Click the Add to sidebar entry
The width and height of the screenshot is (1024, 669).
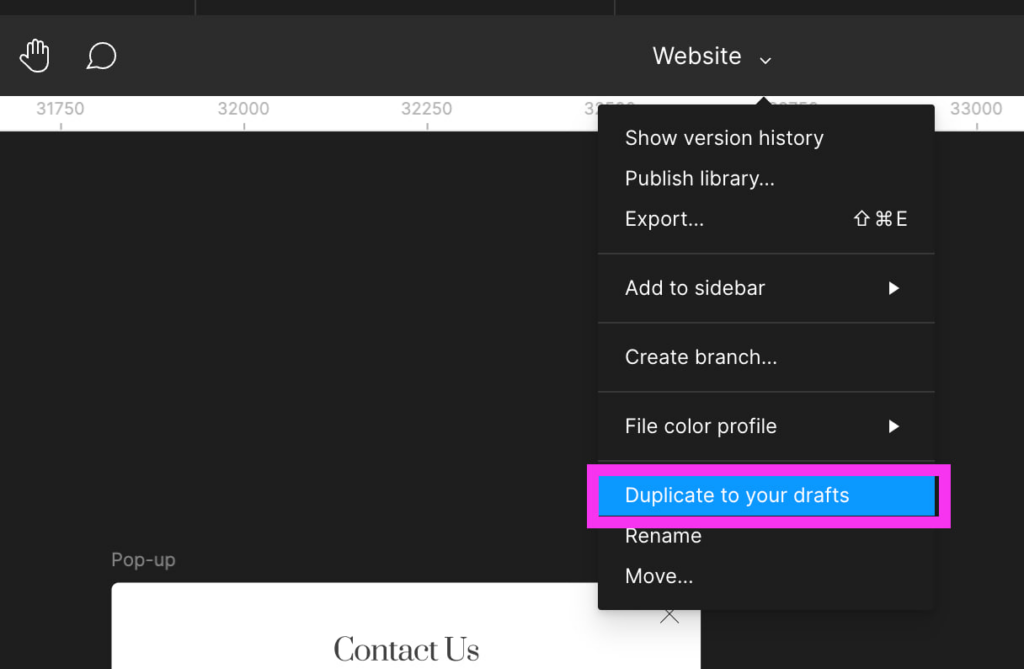694,288
